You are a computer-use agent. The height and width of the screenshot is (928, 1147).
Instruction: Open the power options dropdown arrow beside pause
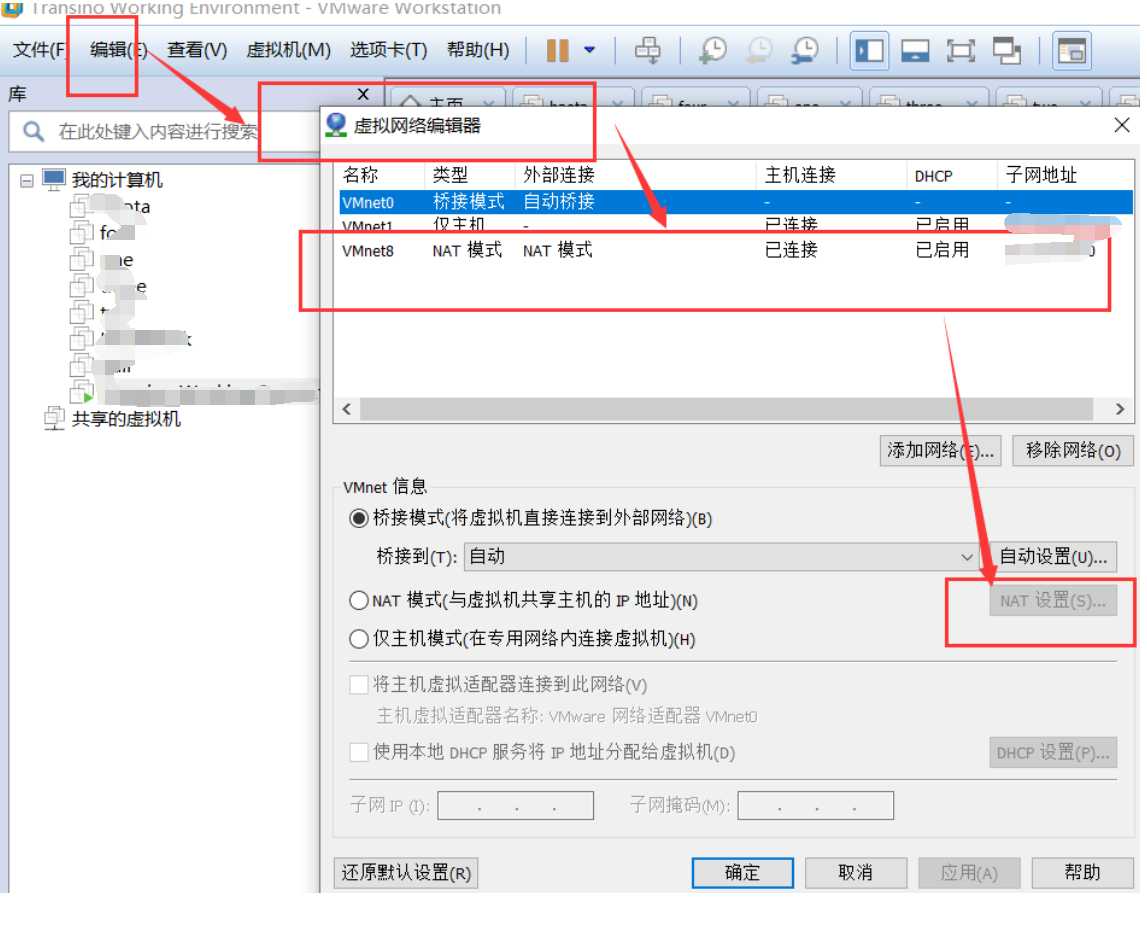click(590, 50)
